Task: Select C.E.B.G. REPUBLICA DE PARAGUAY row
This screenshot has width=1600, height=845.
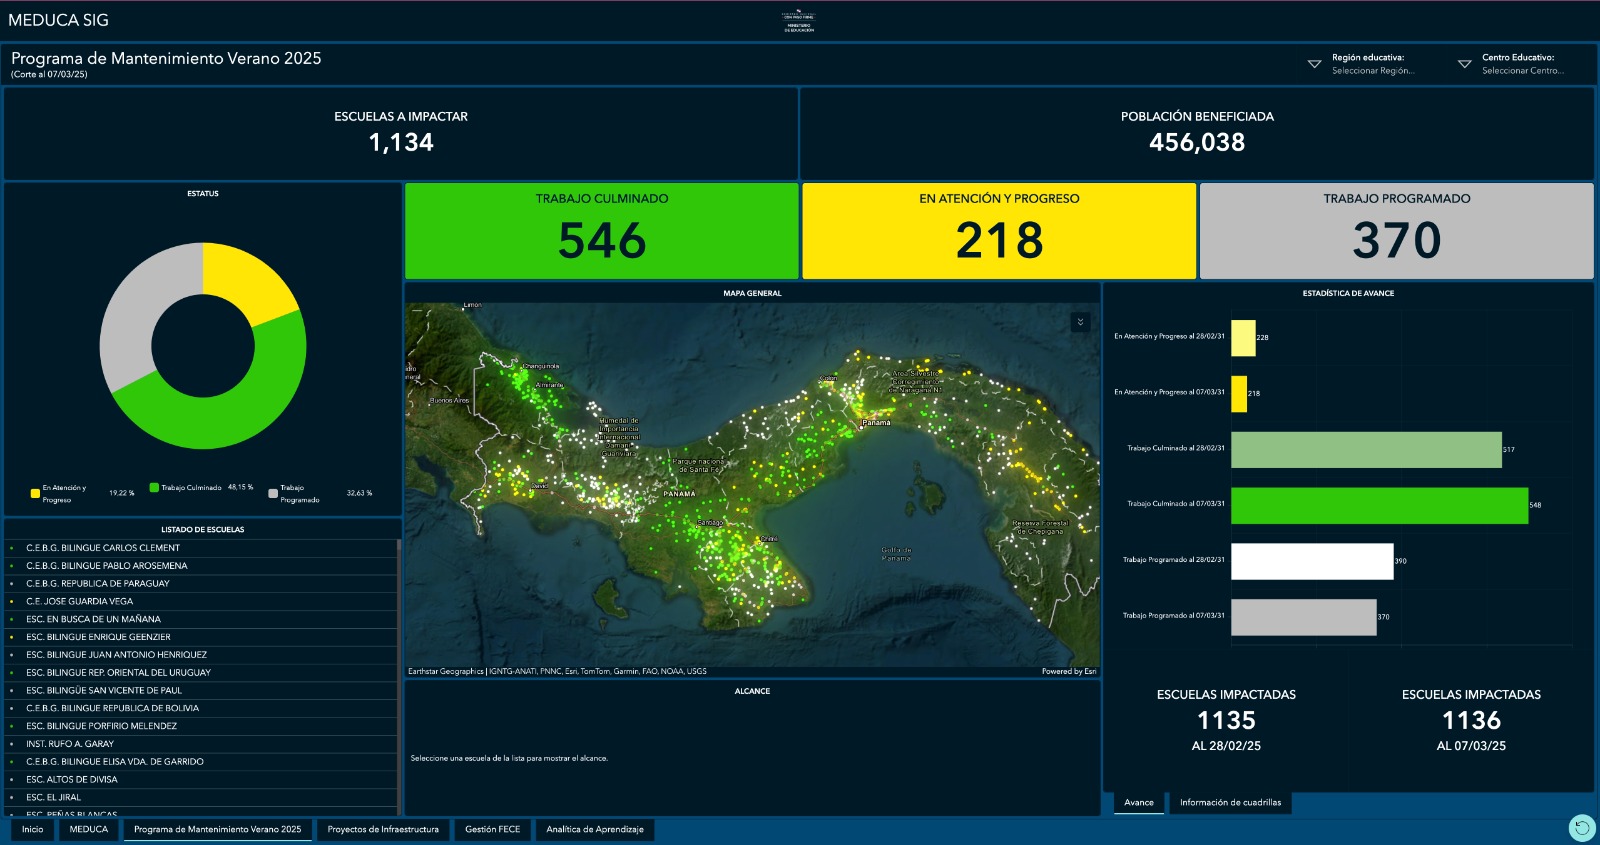Action: [x=201, y=584]
